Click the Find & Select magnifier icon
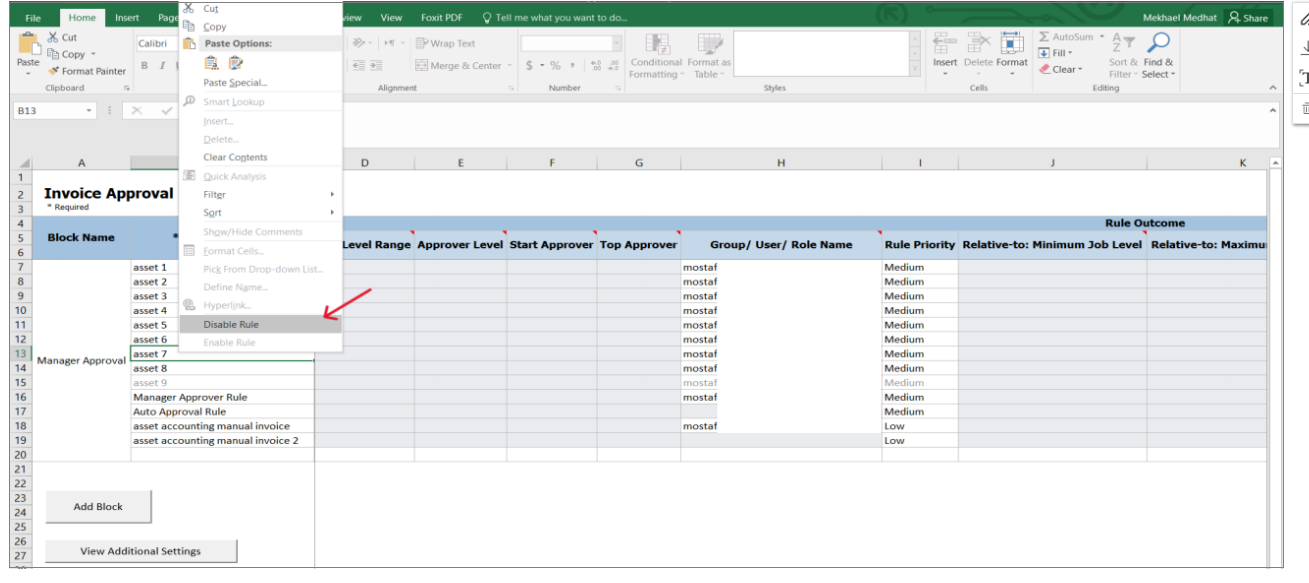This screenshot has height=583, width=1309. click(1158, 43)
